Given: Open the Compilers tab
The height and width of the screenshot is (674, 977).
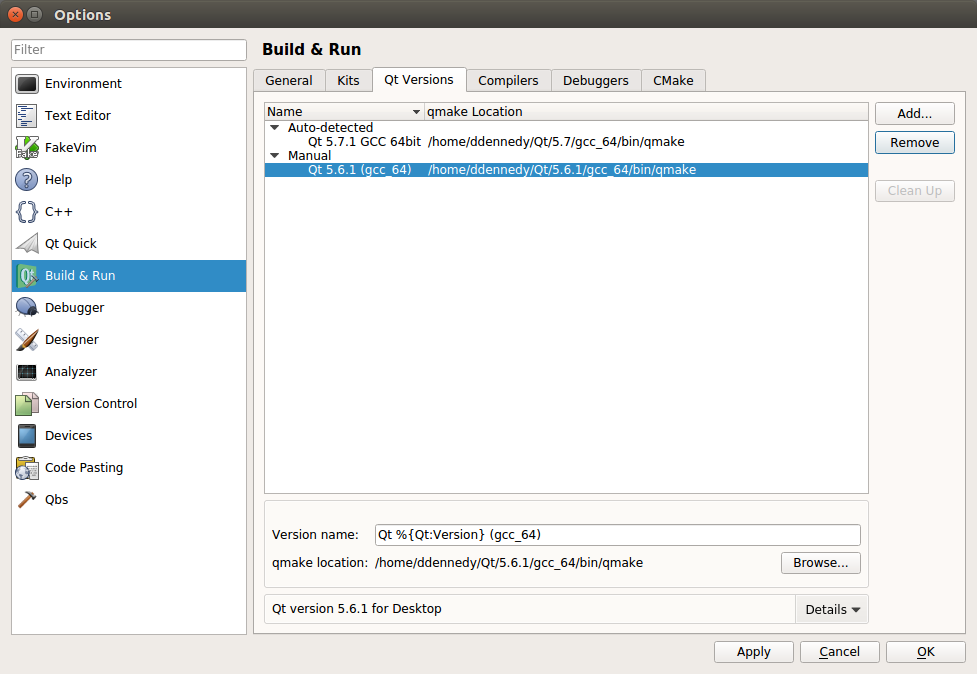Looking at the screenshot, I should (508, 81).
